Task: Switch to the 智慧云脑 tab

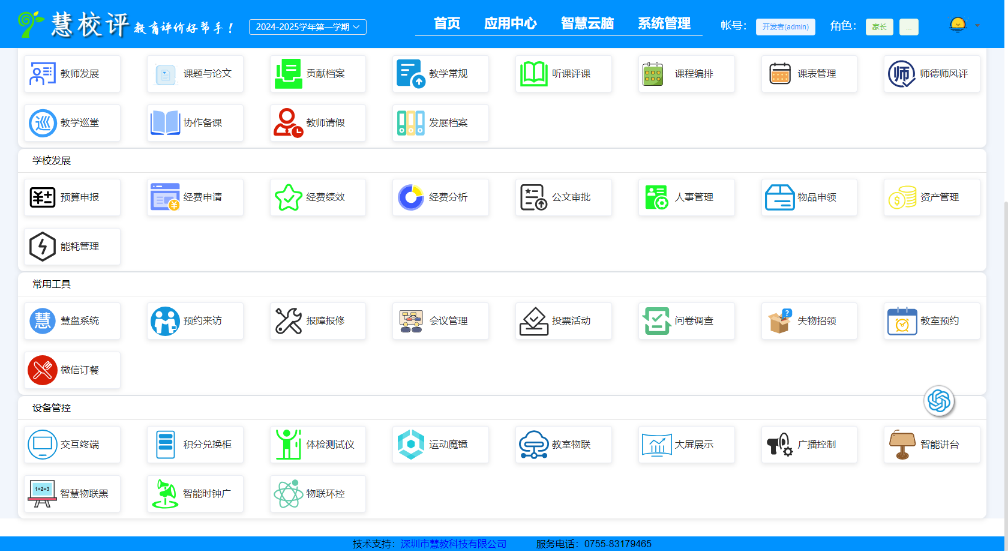Action: [x=587, y=24]
